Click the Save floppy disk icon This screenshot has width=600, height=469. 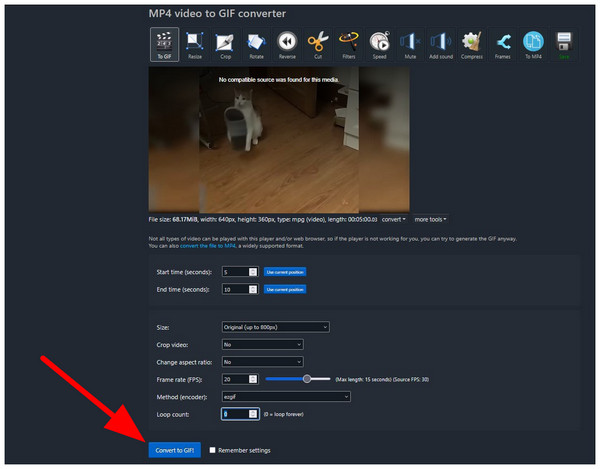pos(564,44)
